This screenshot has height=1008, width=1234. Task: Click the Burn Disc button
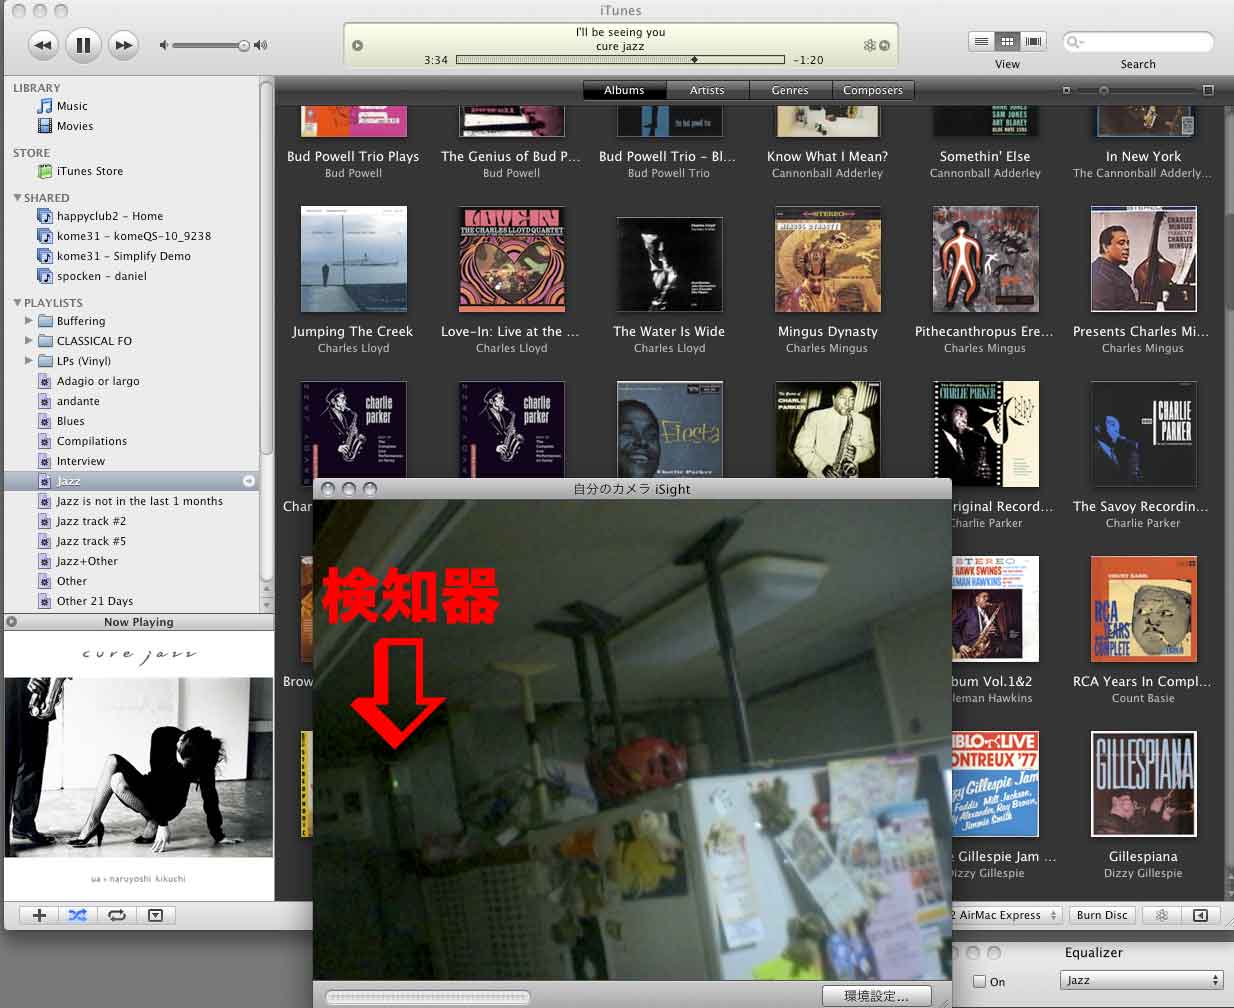click(x=1102, y=915)
